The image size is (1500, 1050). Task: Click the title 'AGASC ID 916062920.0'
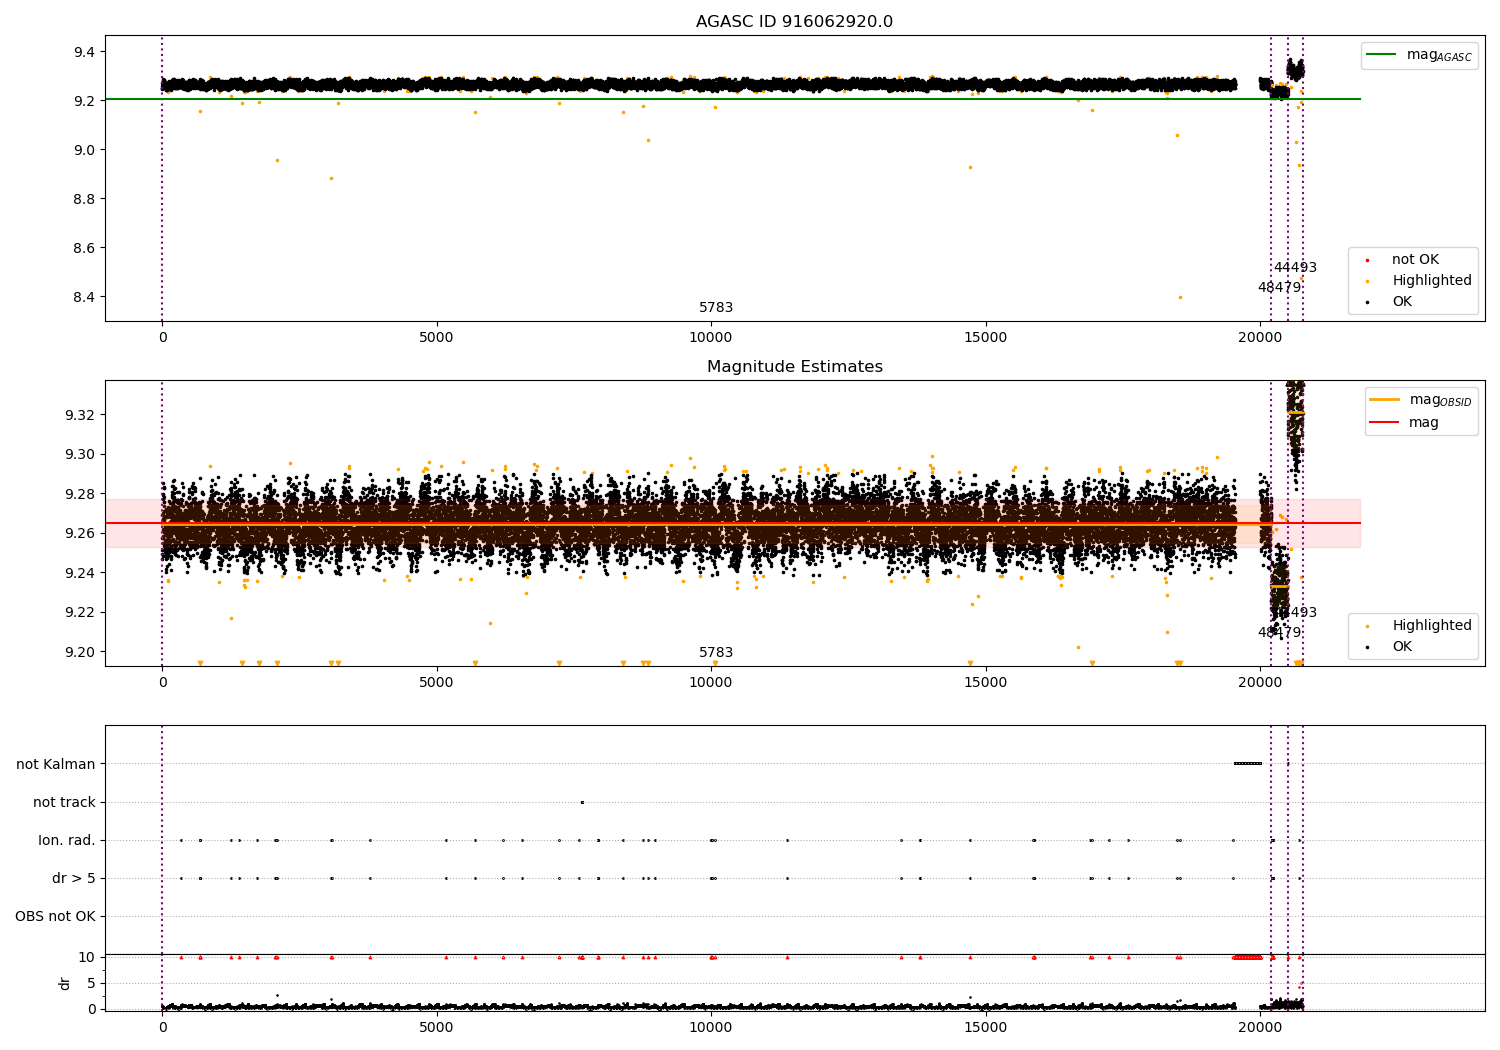tap(794, 22)
